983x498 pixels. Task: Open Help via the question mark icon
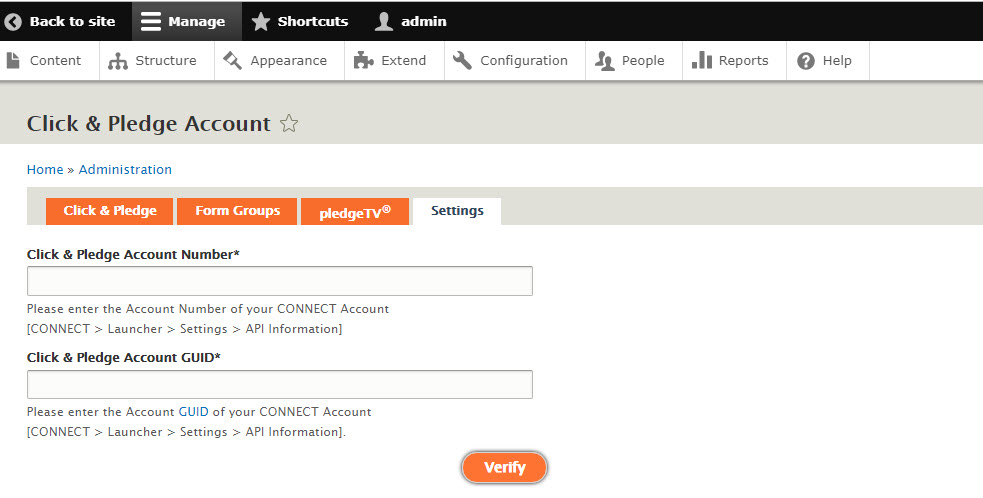[806, 61]
